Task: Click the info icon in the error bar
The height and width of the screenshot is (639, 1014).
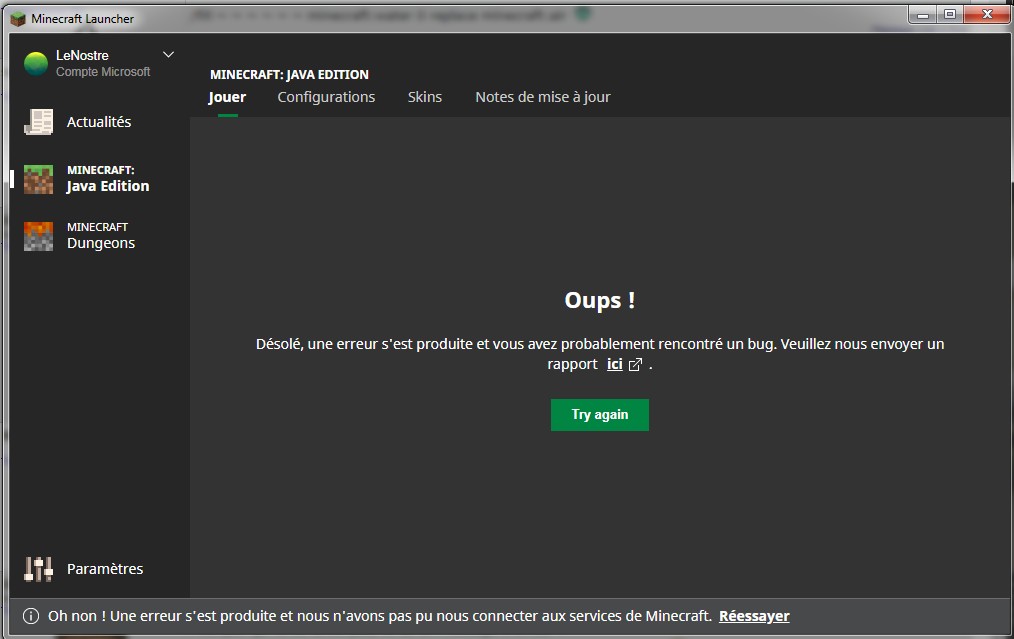Action: click(x=30, y=616)
